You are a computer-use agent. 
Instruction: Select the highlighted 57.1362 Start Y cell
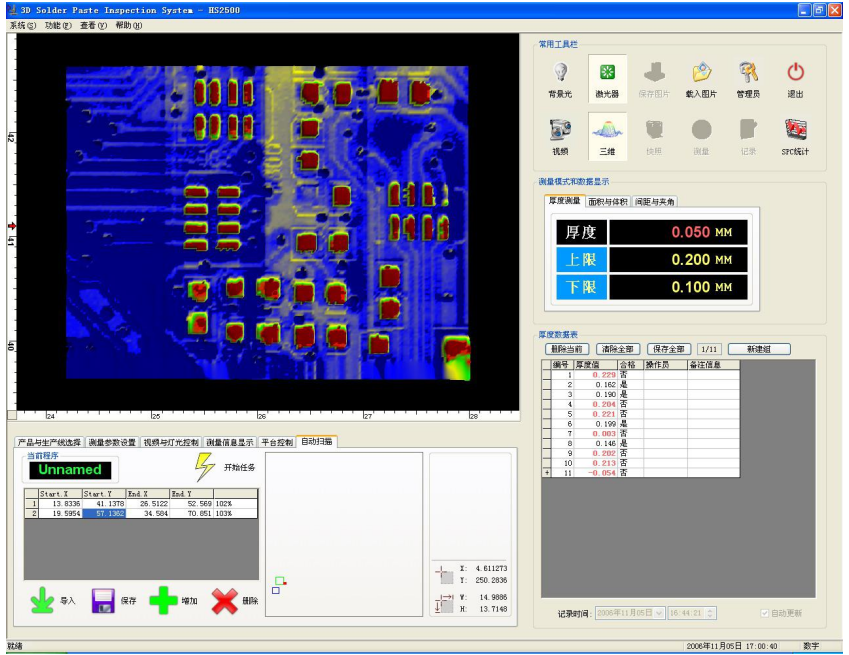103,513
